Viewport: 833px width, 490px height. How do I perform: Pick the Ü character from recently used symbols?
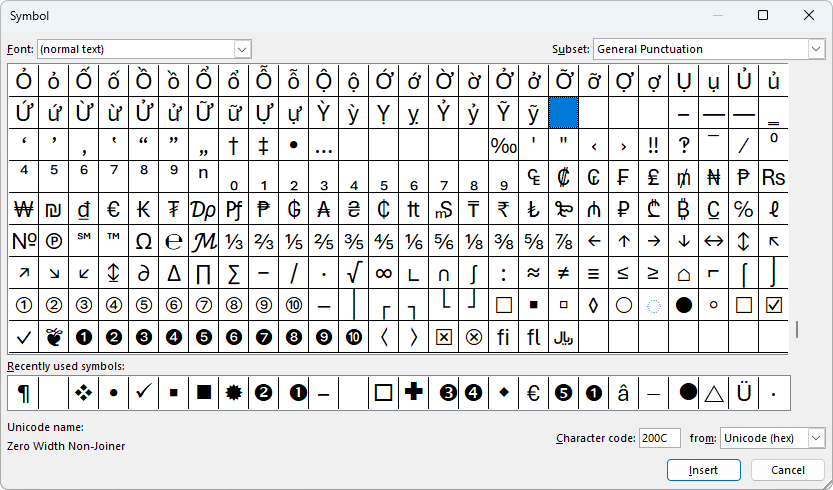tap(744, 393)
